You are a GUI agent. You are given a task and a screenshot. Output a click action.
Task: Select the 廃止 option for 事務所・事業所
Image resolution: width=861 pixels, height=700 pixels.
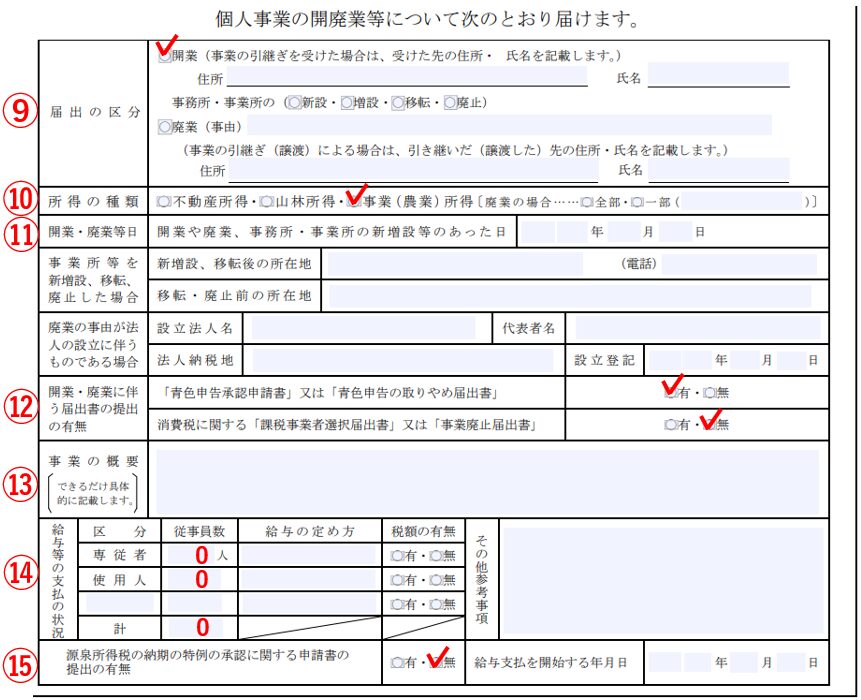[x=451, y=103]
